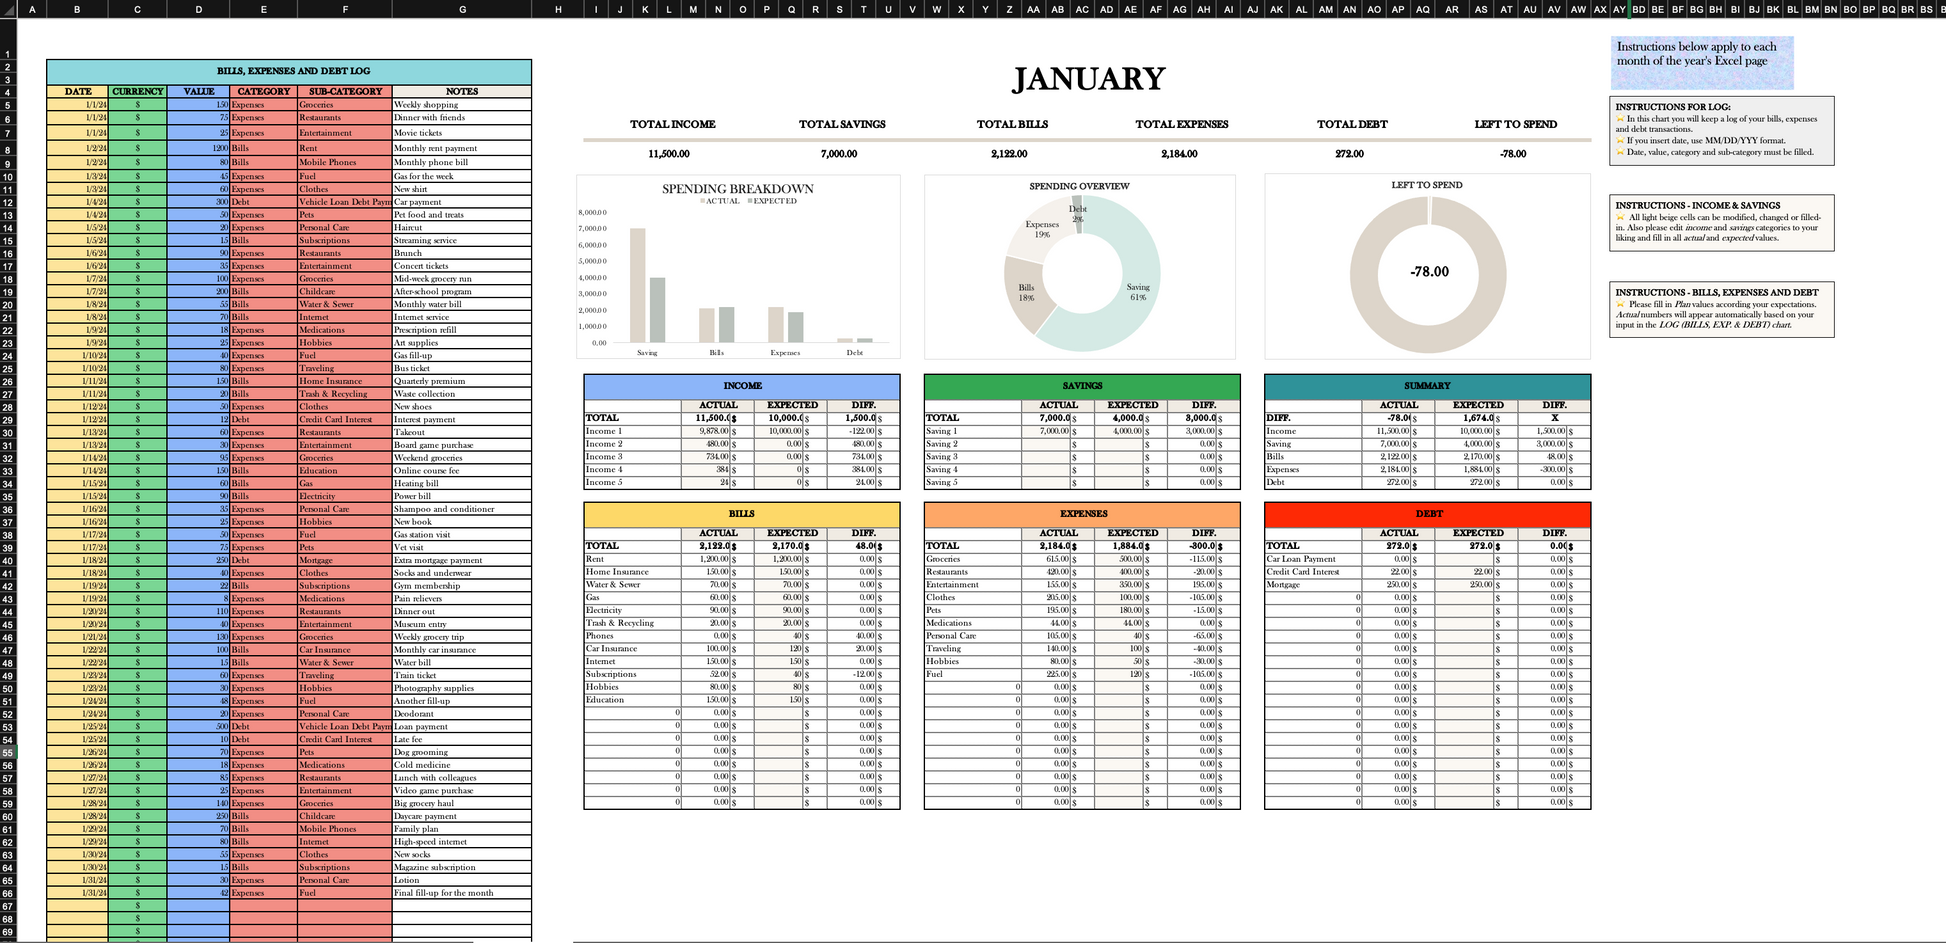
Task: Click the -78.00 center of the donut chart
Action: (1429, 272)
